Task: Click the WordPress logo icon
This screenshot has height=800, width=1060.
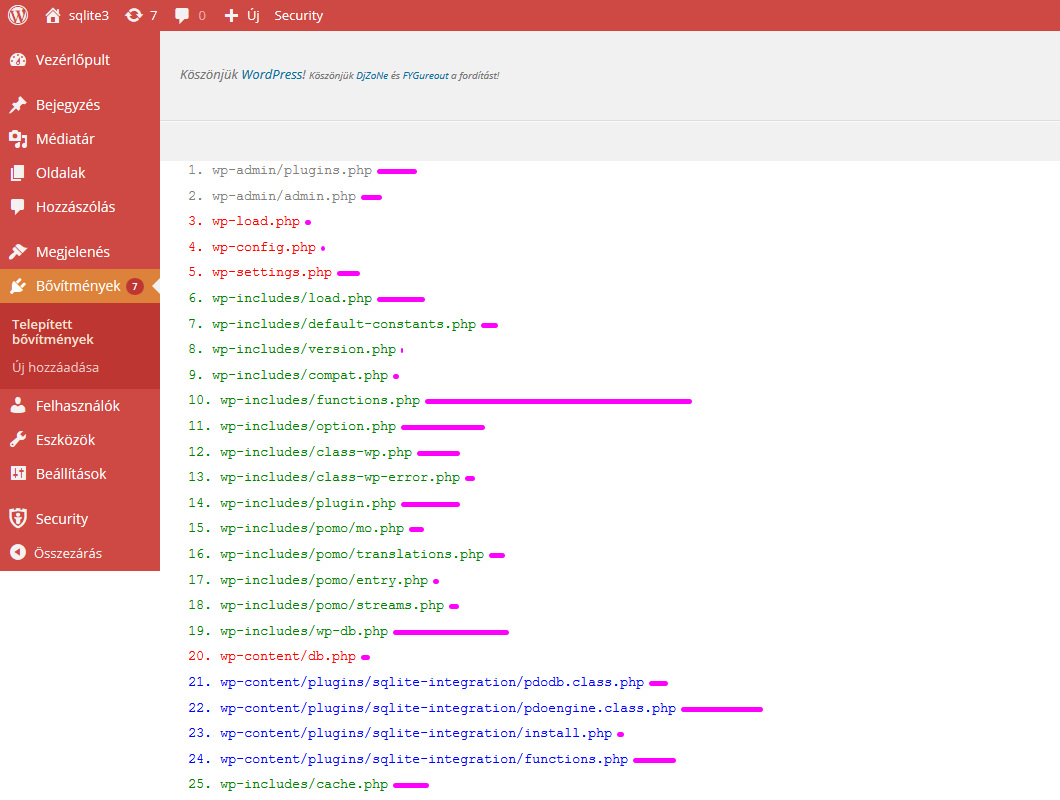Action: click(18, 15)
